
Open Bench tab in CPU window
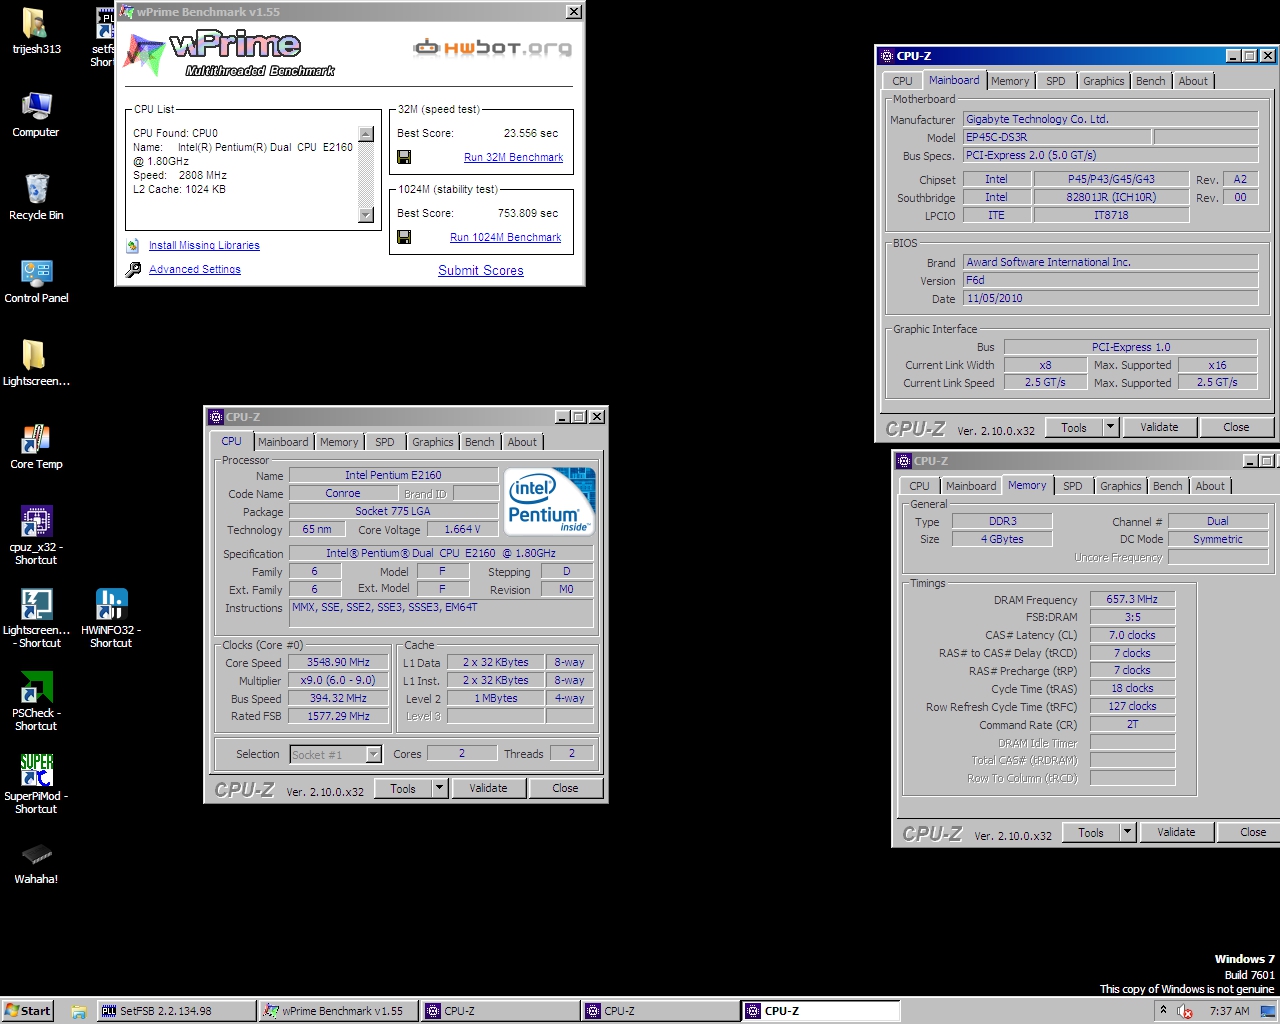coord(480,442)
